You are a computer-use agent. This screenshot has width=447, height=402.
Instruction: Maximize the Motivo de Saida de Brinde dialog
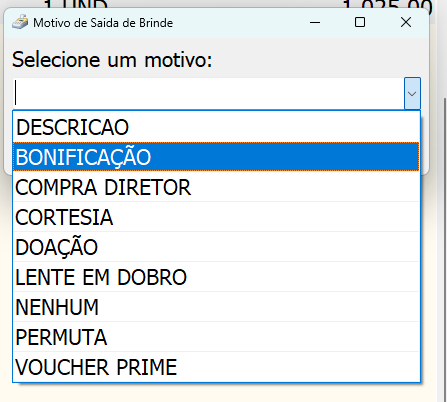click(x=360, y=23)
